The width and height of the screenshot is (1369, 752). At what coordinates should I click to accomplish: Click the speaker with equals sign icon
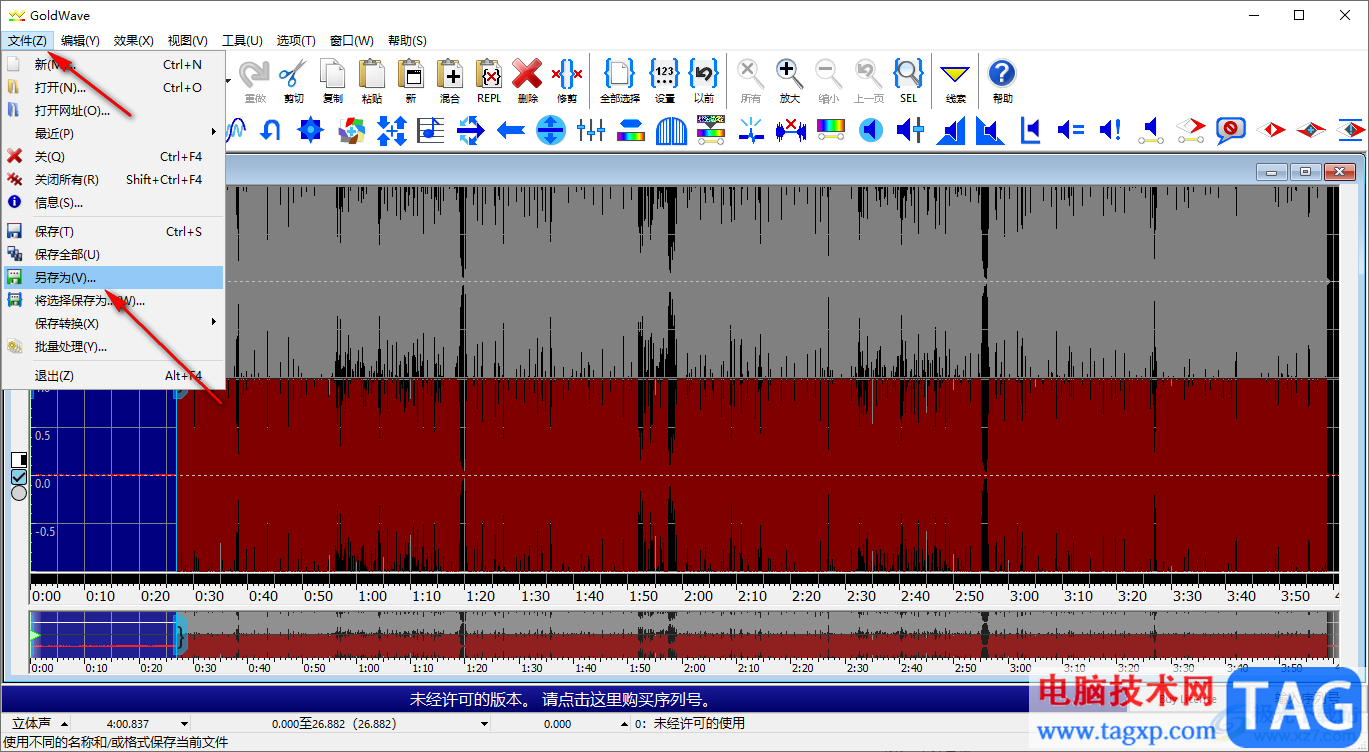pos(1070,130)
